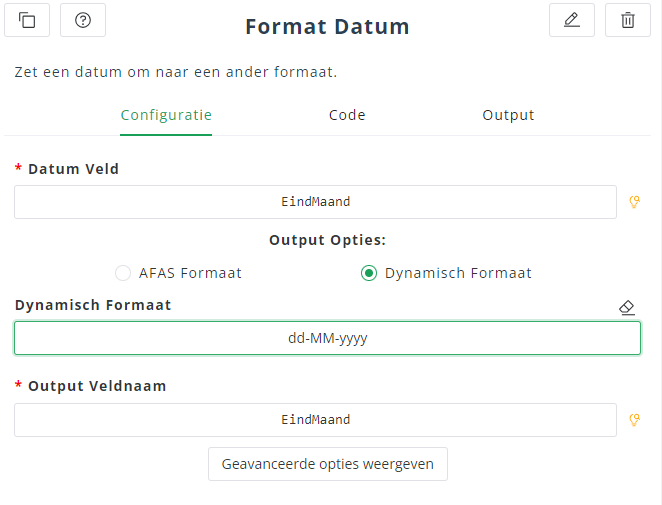The height and width of the screenshot is (505, 662).
Task: Click the lightbulb beside the Datum Veld input
Action: click(634, 202)
